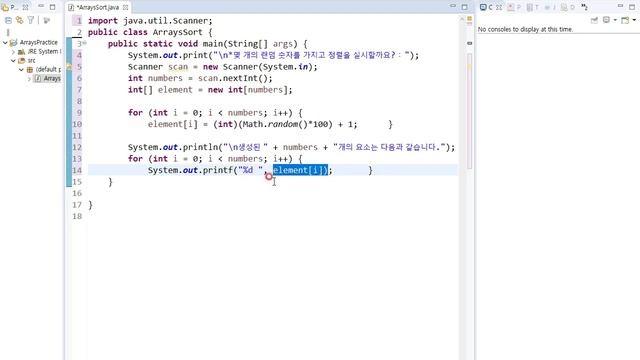This screenshot has height=360, width=640.
Task: Click the editor scroll-up arrow
Action: 462,19
